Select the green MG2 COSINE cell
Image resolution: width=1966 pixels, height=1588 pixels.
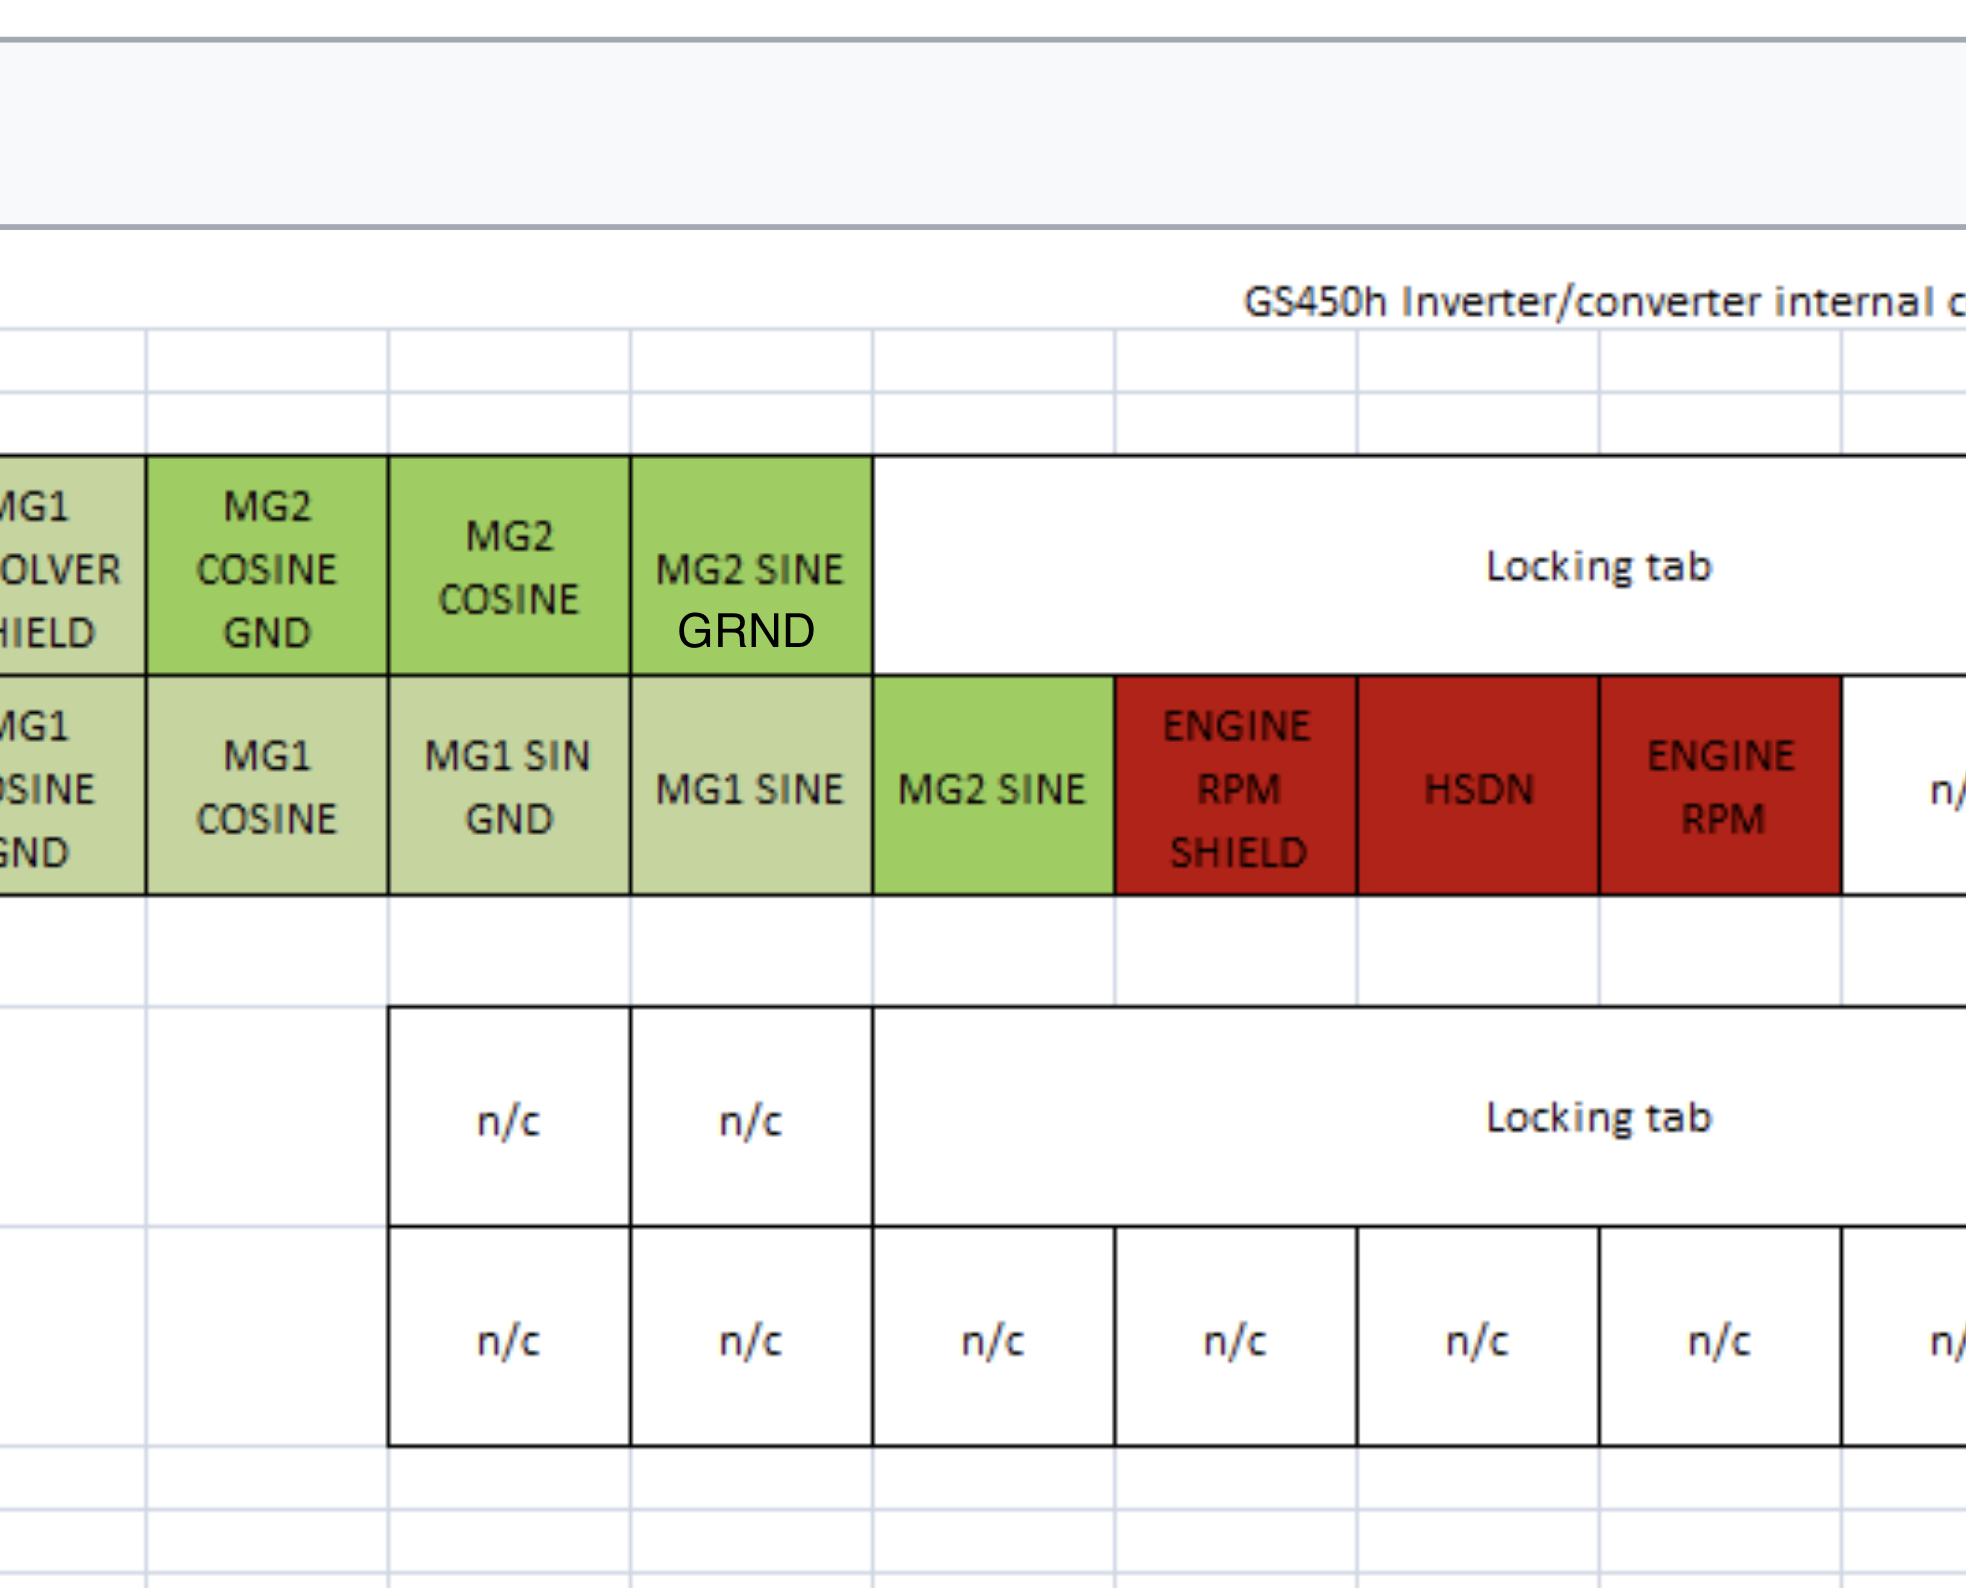[509, 566]
